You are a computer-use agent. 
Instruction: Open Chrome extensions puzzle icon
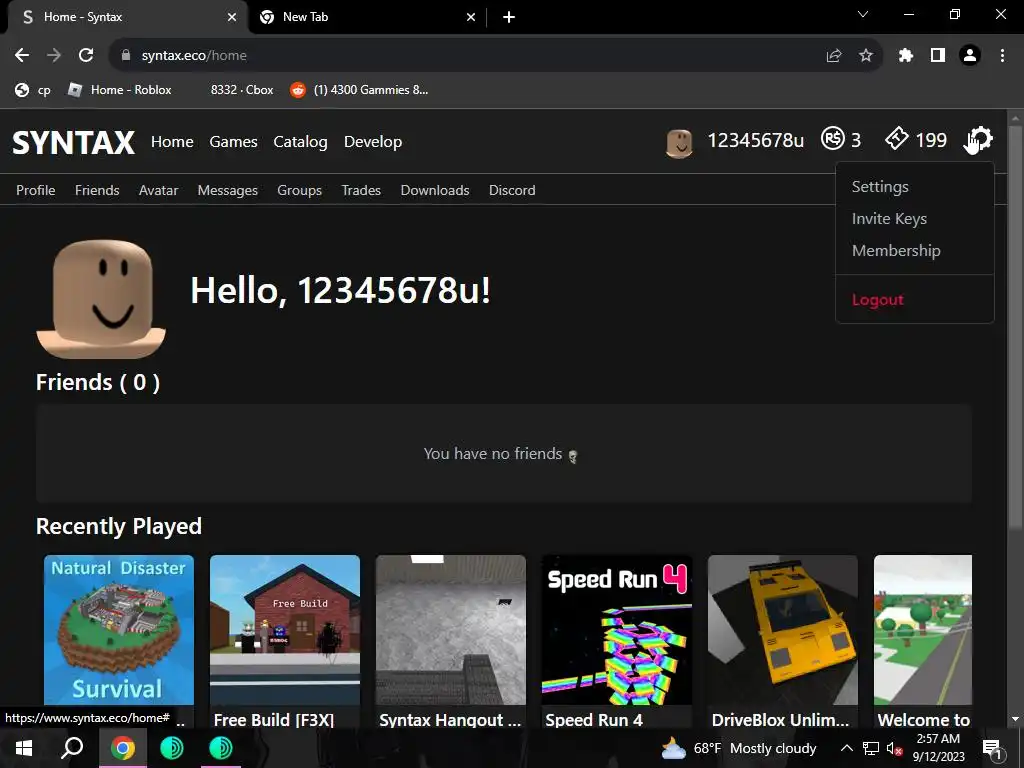tap(906, 56)
